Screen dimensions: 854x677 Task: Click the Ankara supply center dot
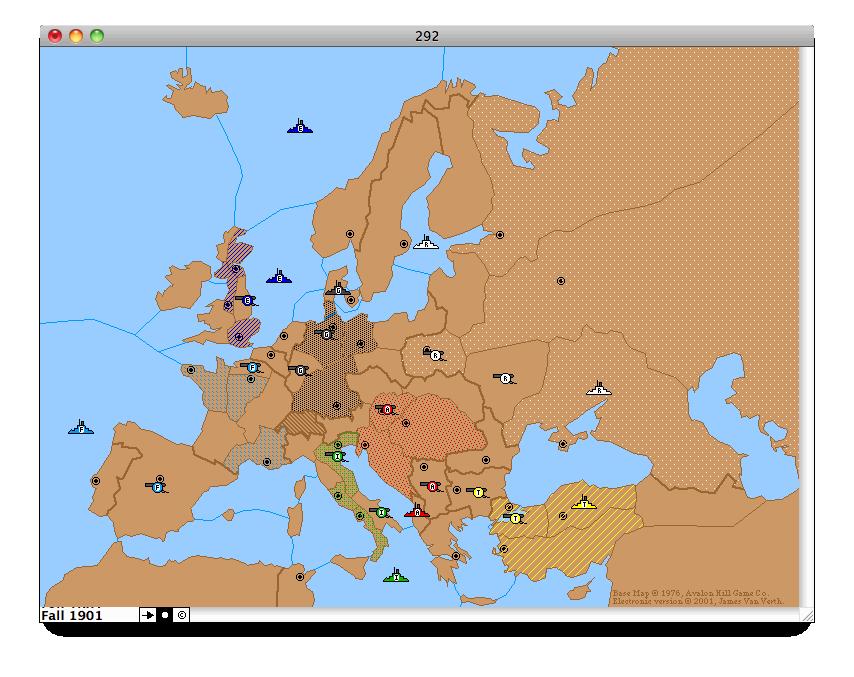563,516
